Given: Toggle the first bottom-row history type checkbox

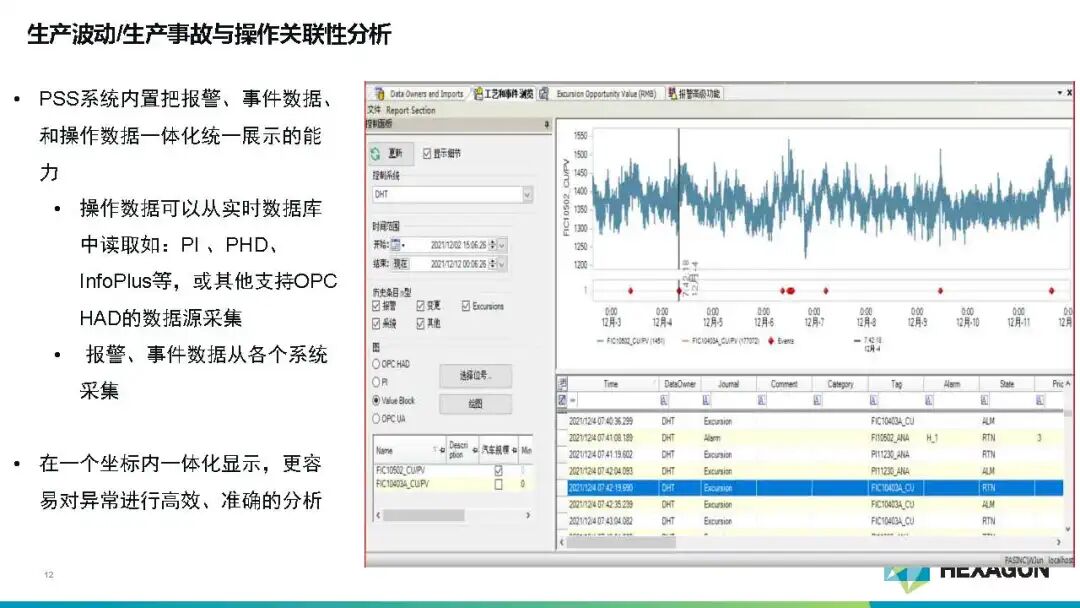Looking at the screenshot, I should click(376, 323).
